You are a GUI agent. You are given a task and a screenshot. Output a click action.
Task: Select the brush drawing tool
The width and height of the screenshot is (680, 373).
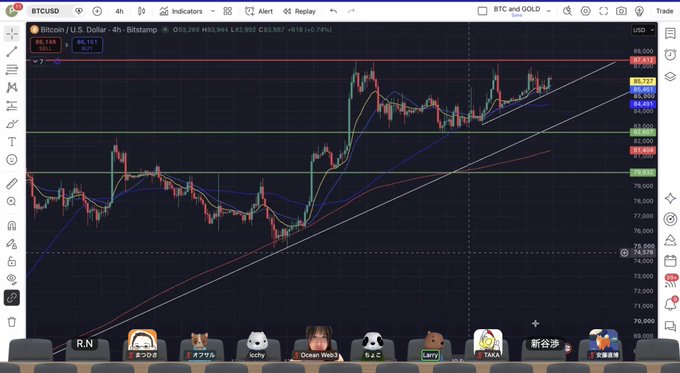tap(12, 124)
